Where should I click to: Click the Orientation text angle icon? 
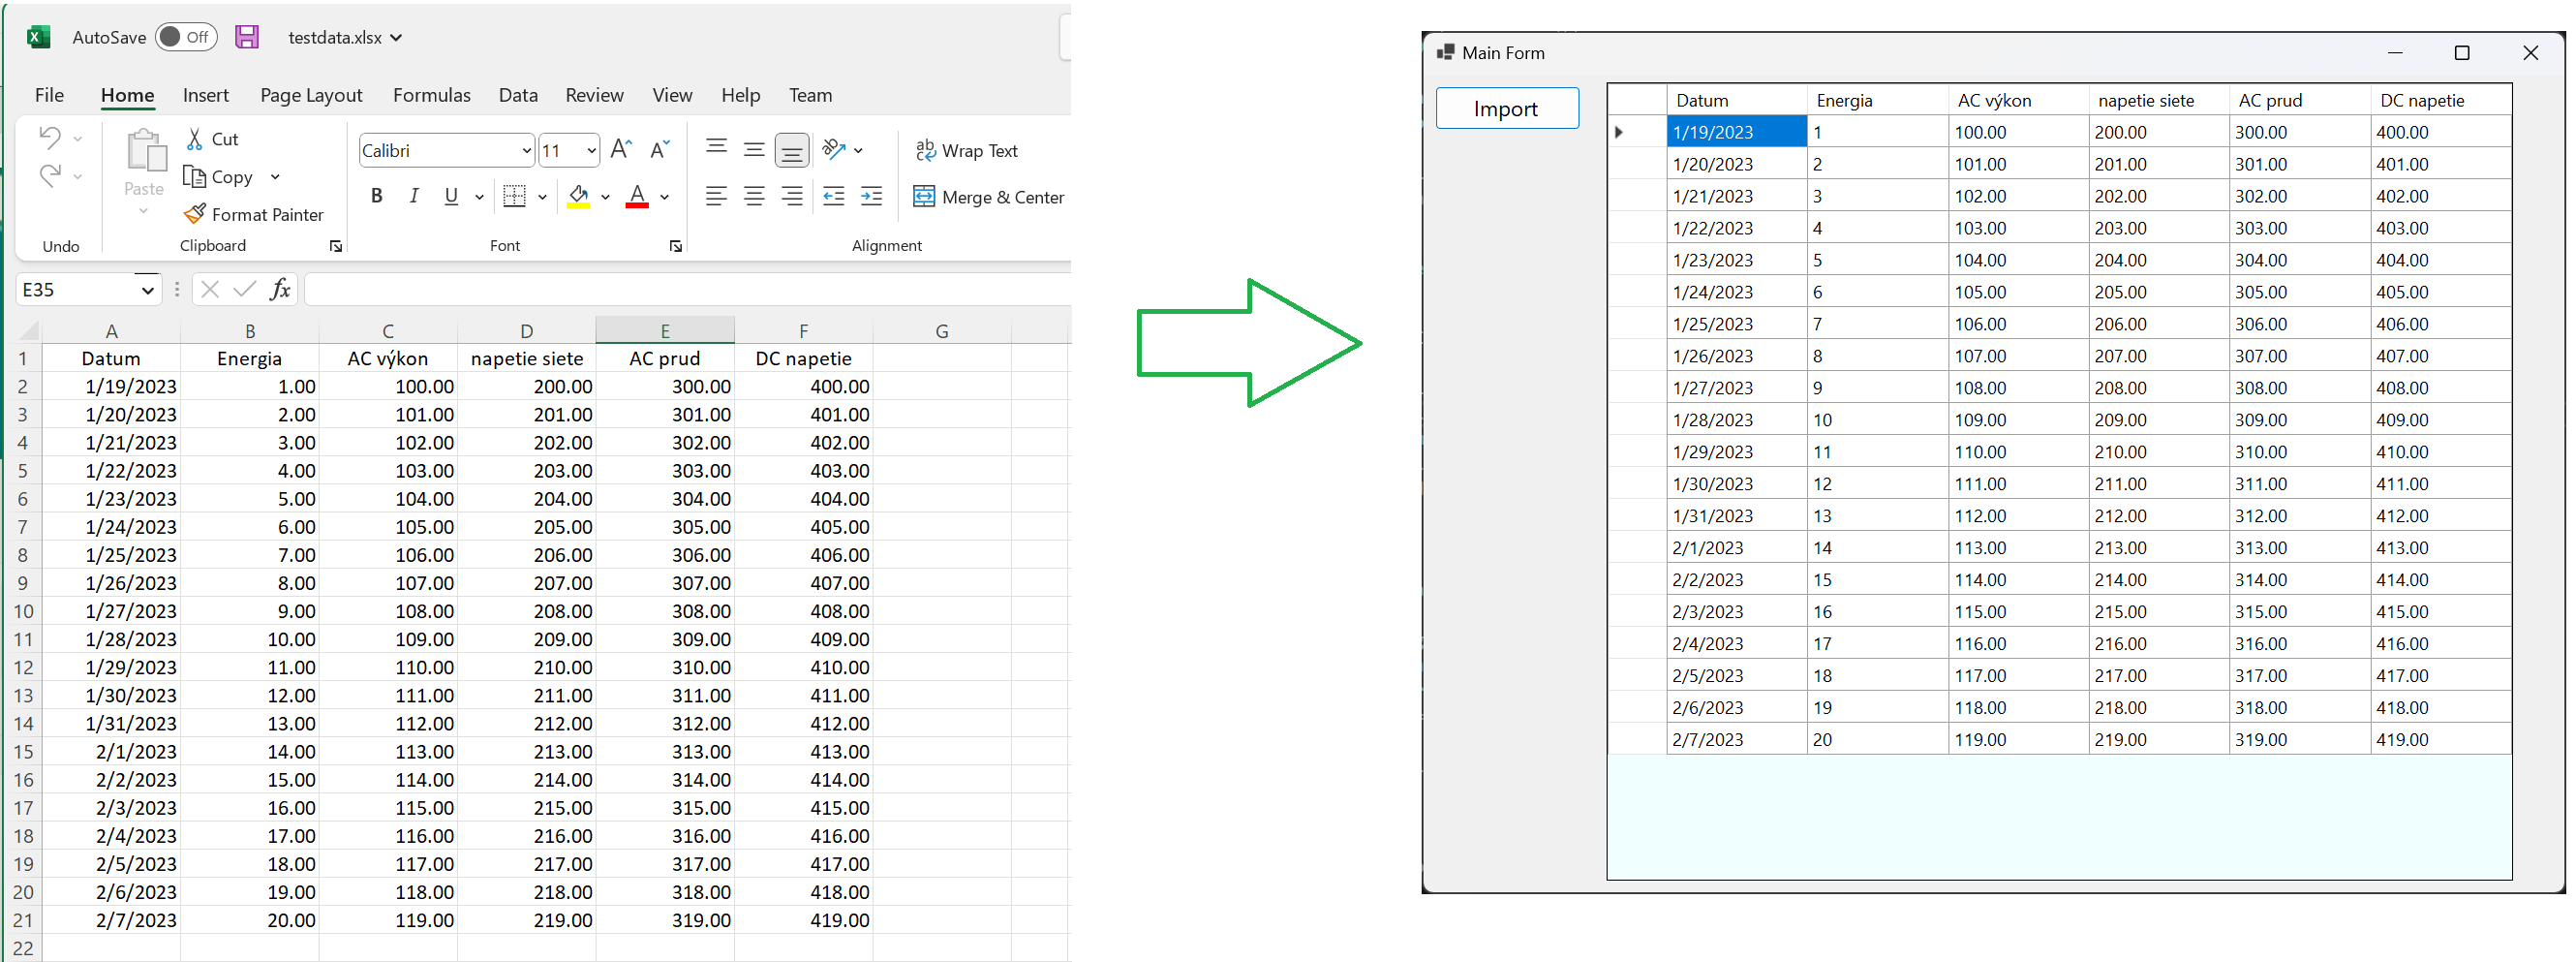coord(834,149)
